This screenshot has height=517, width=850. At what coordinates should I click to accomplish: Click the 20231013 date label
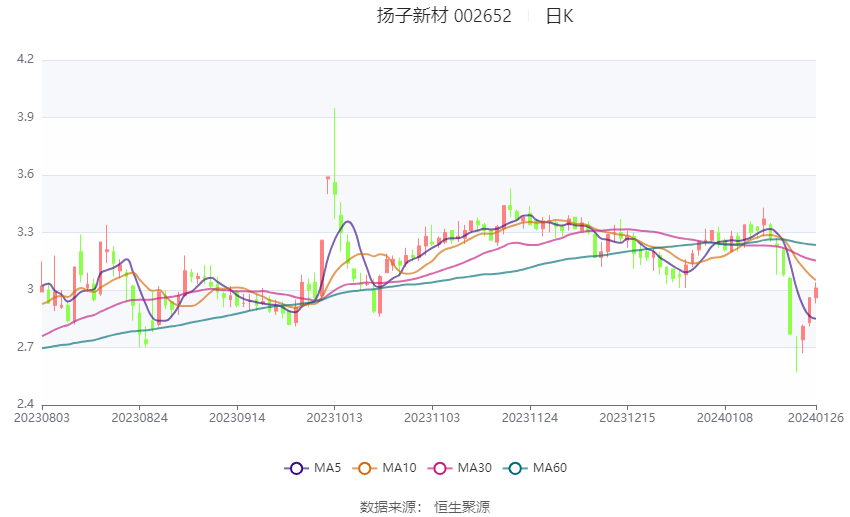[334, 418]
